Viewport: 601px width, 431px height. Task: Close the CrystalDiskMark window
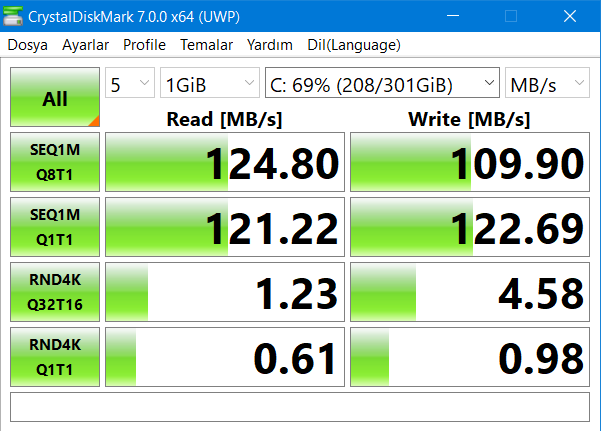pos(570,16)
